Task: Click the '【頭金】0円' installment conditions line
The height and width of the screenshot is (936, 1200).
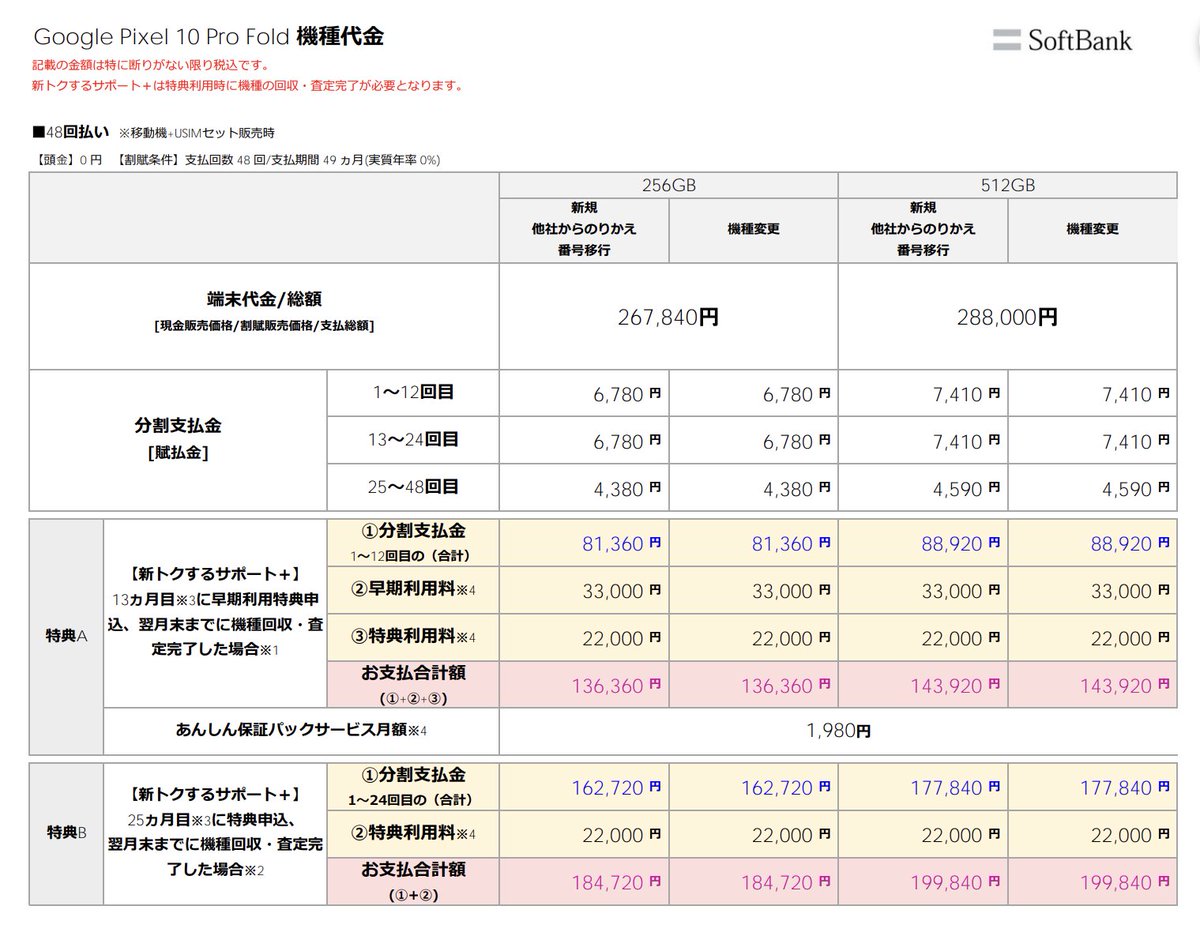Action: coord(236,159)
